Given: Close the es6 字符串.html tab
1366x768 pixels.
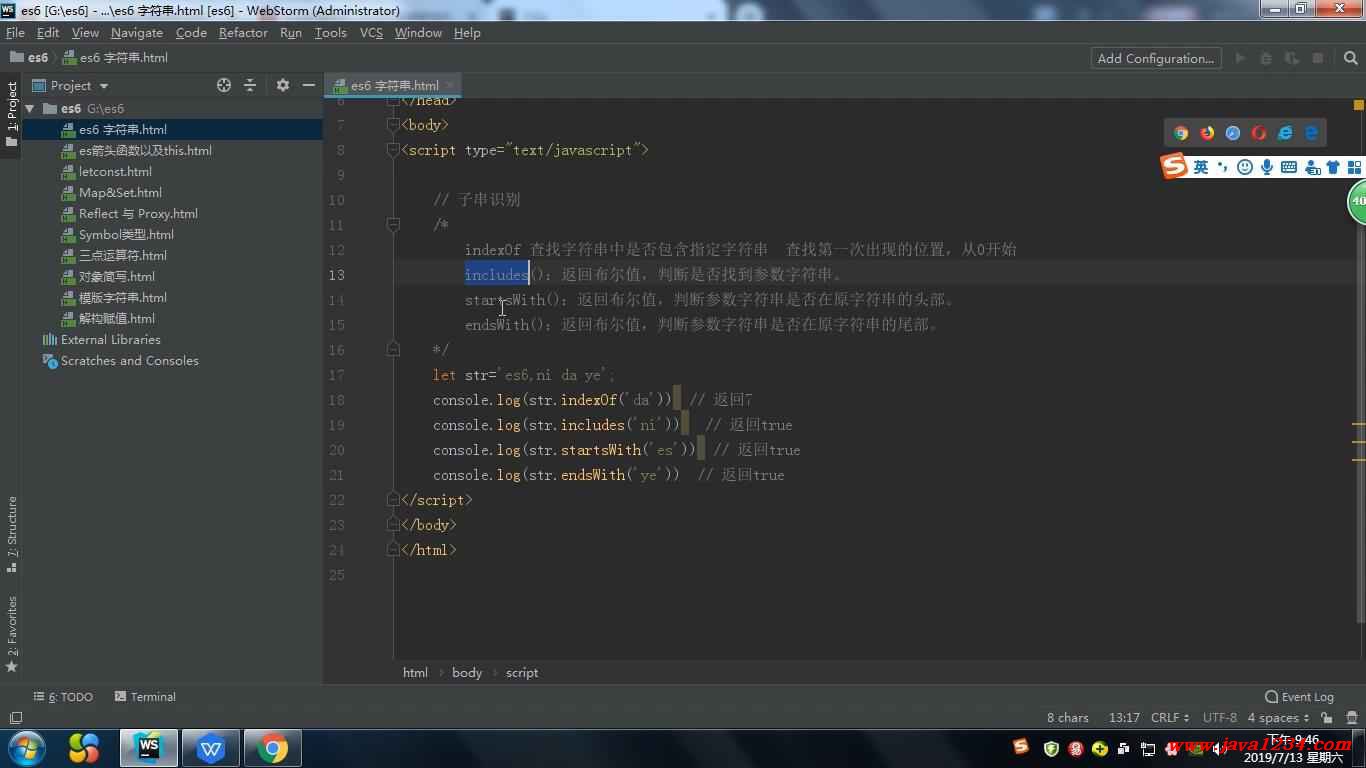Looking at the screenshot, I should click(451, 86).
